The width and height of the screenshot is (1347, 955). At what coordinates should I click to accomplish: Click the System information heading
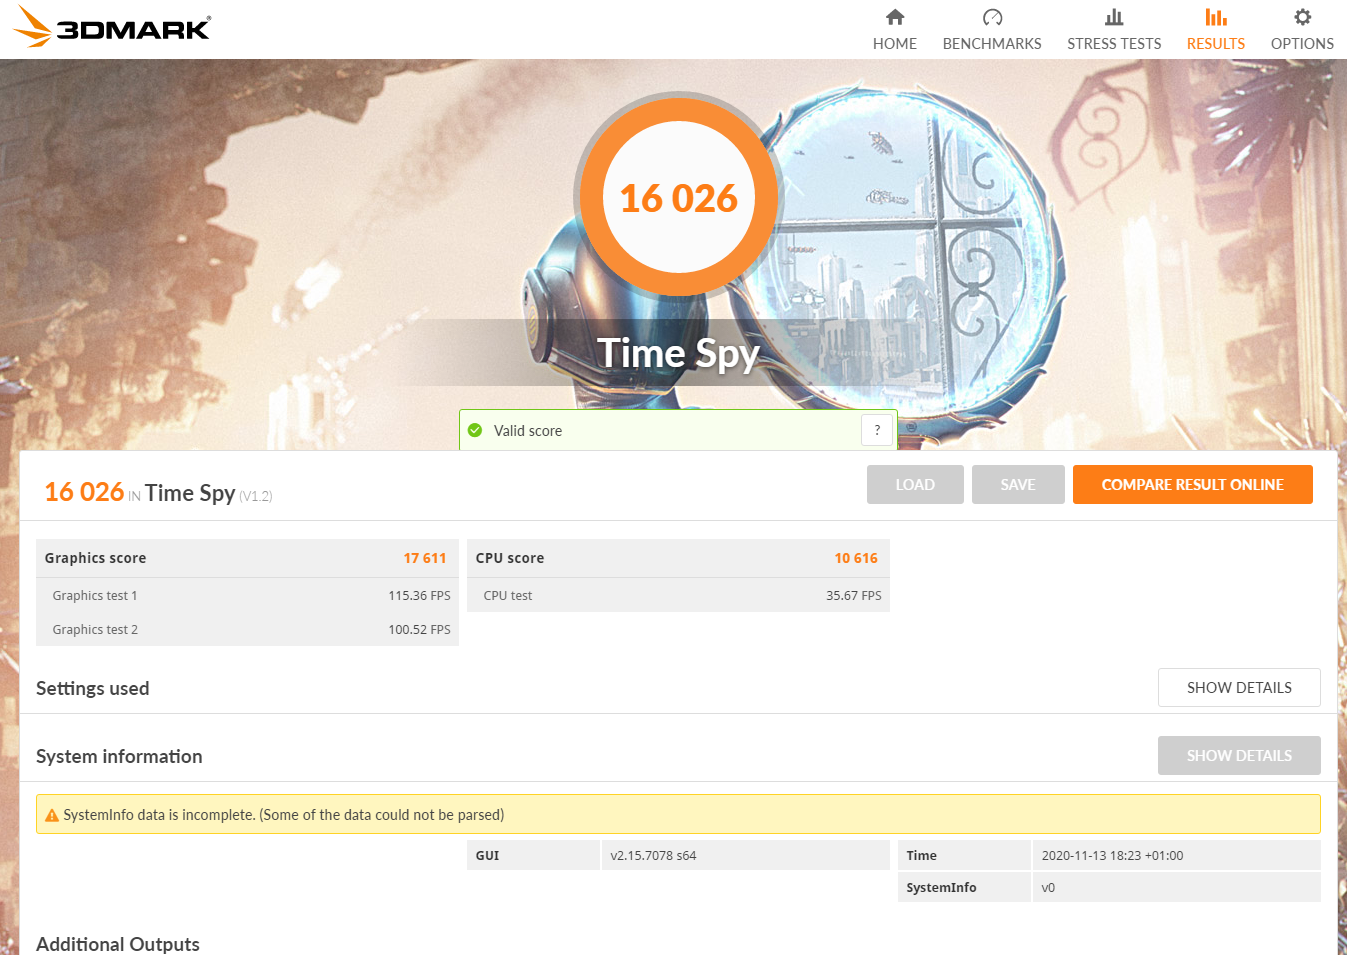(x=119, y=757)
